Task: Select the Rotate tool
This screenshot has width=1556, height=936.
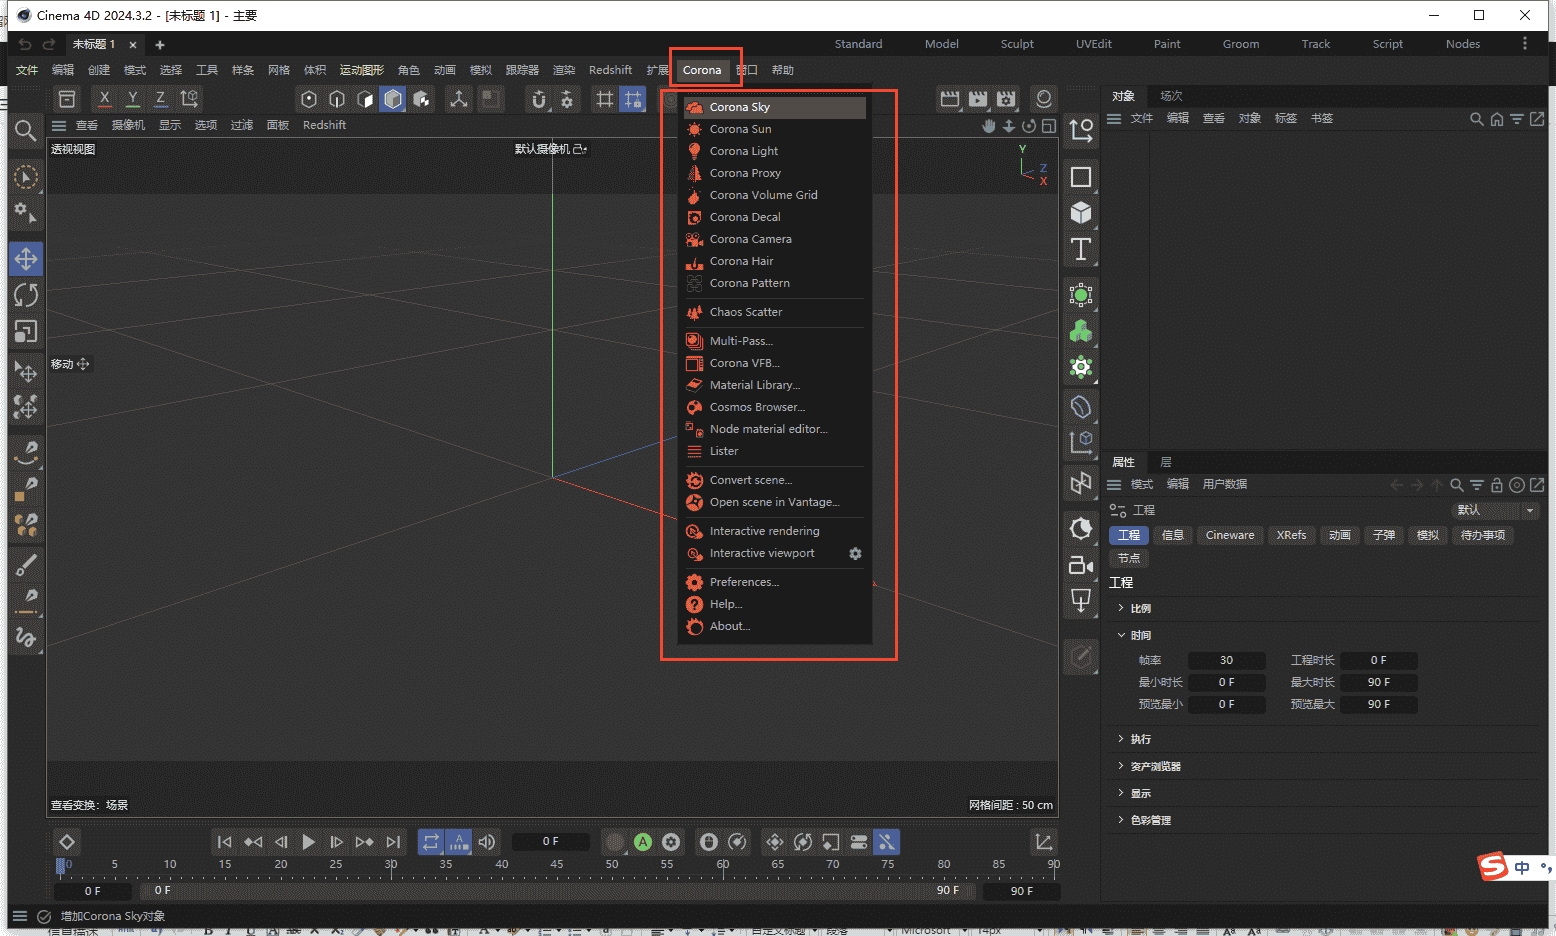Action: [26, 295]
